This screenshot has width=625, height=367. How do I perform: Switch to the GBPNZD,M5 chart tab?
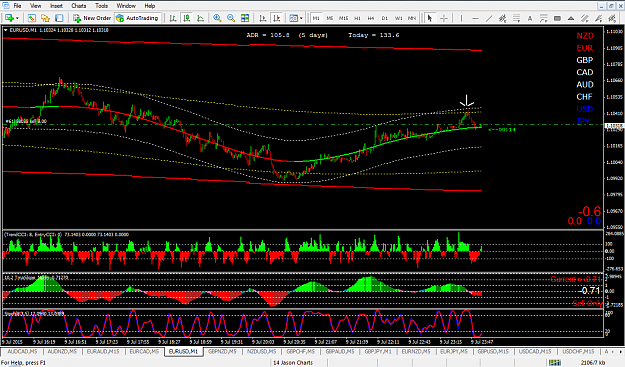[x=222, y=351]
